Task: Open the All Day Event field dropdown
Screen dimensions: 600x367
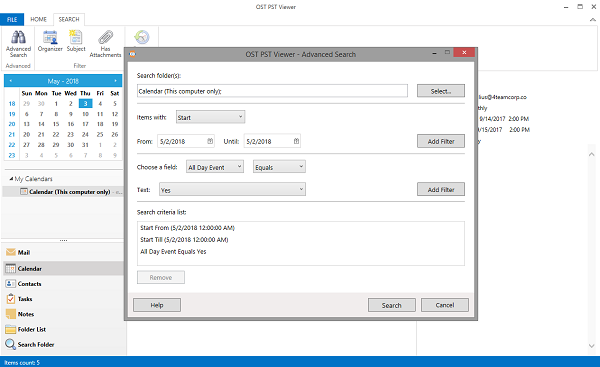Action: point(215,167)
